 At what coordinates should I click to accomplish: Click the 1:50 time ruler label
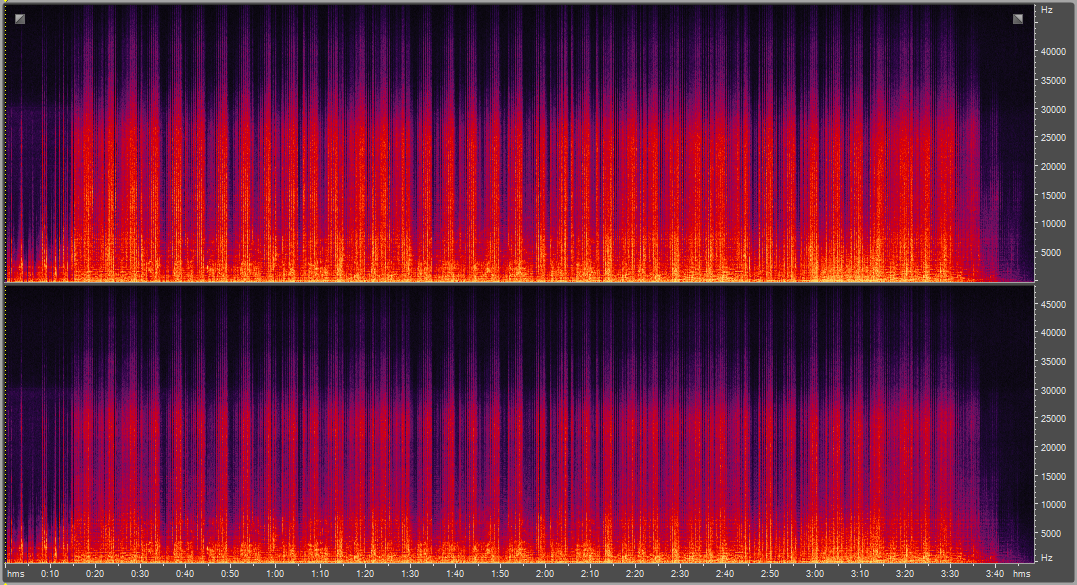tap(500, 574)
